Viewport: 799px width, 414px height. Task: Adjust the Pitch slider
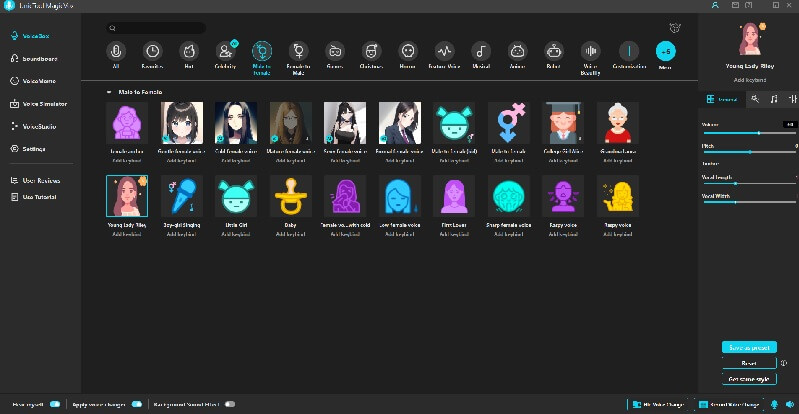click(x=749, y=151)
